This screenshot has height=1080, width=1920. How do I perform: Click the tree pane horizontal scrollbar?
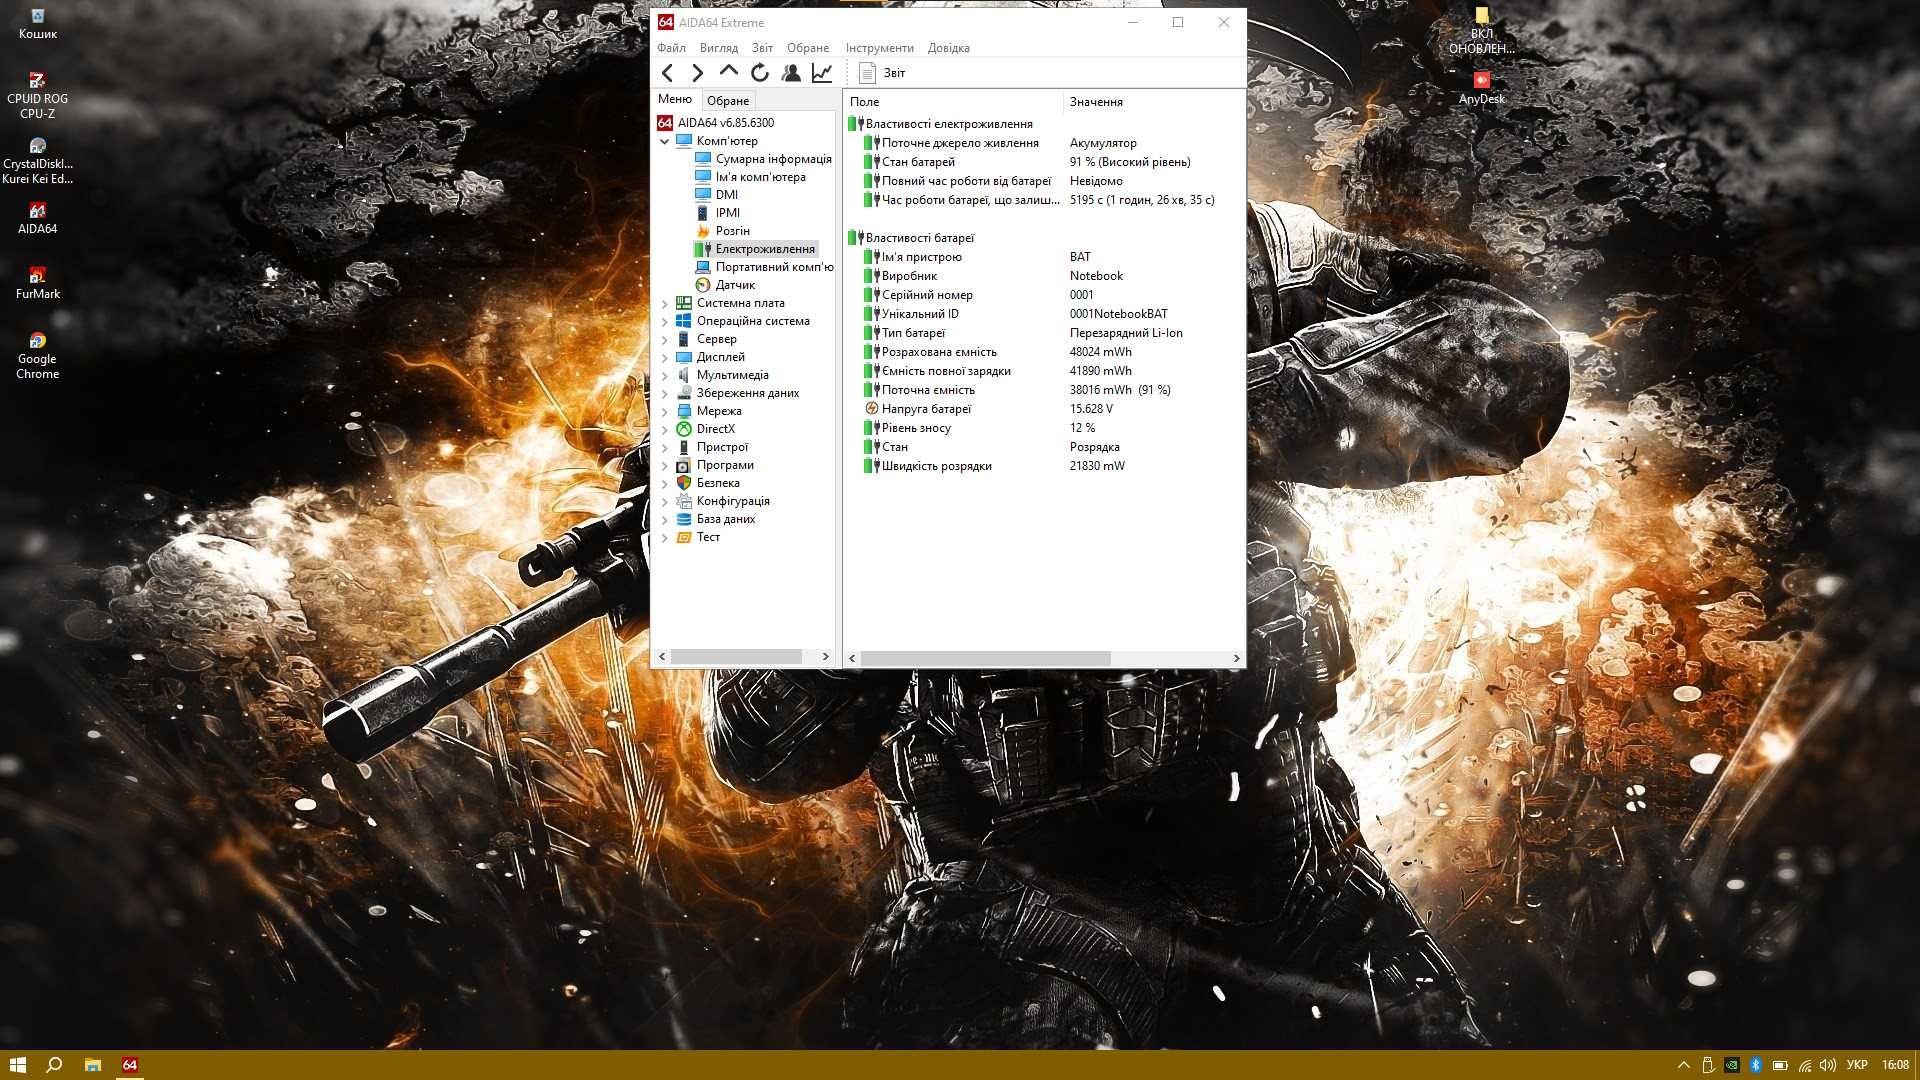coord(736,657)
